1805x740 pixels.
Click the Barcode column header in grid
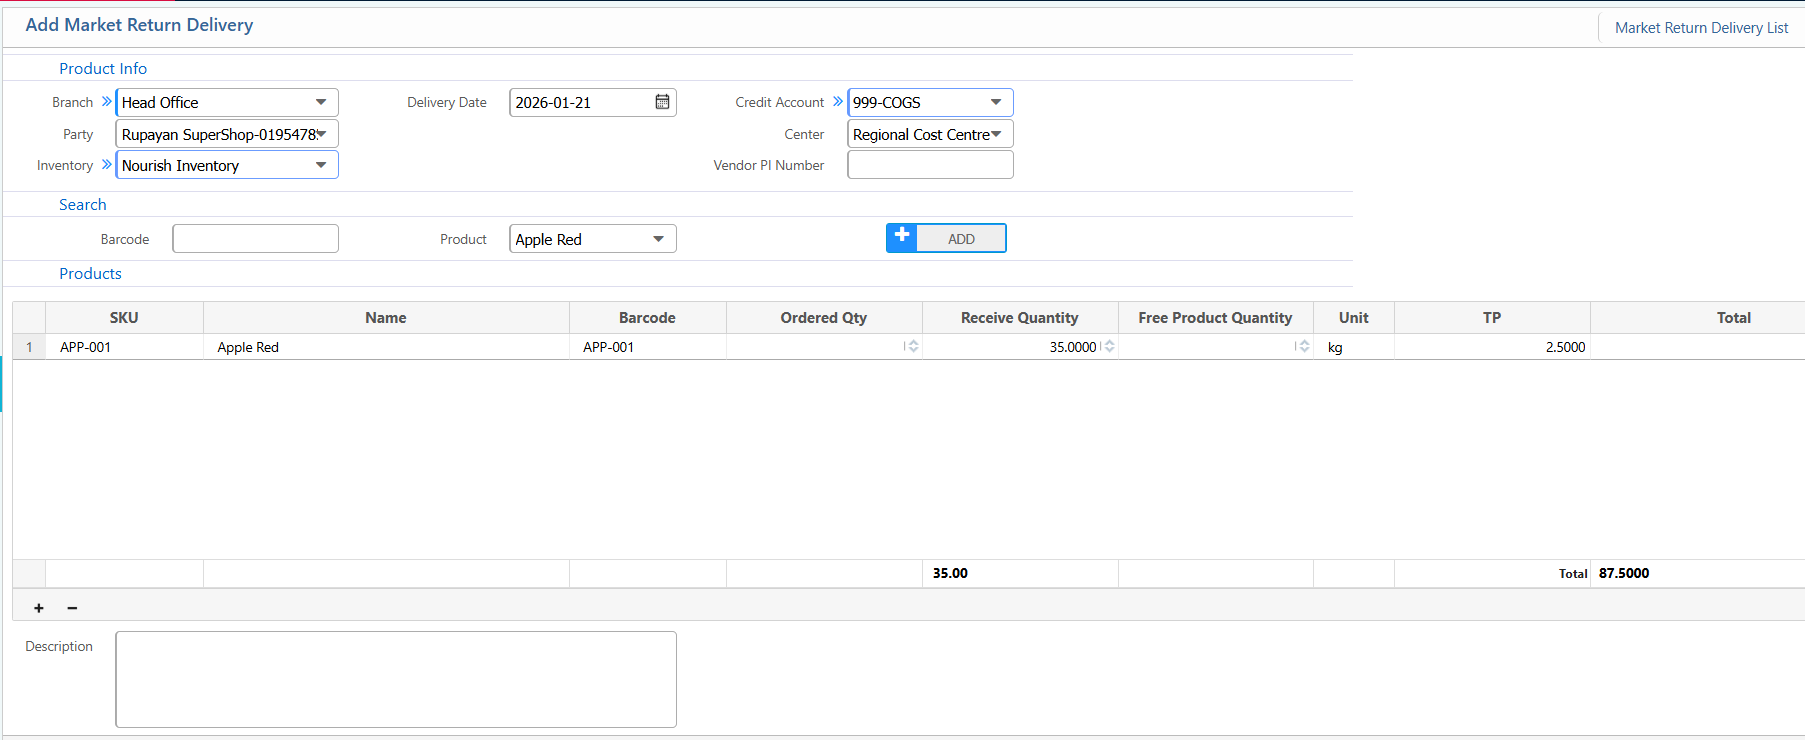coord(647,318)
